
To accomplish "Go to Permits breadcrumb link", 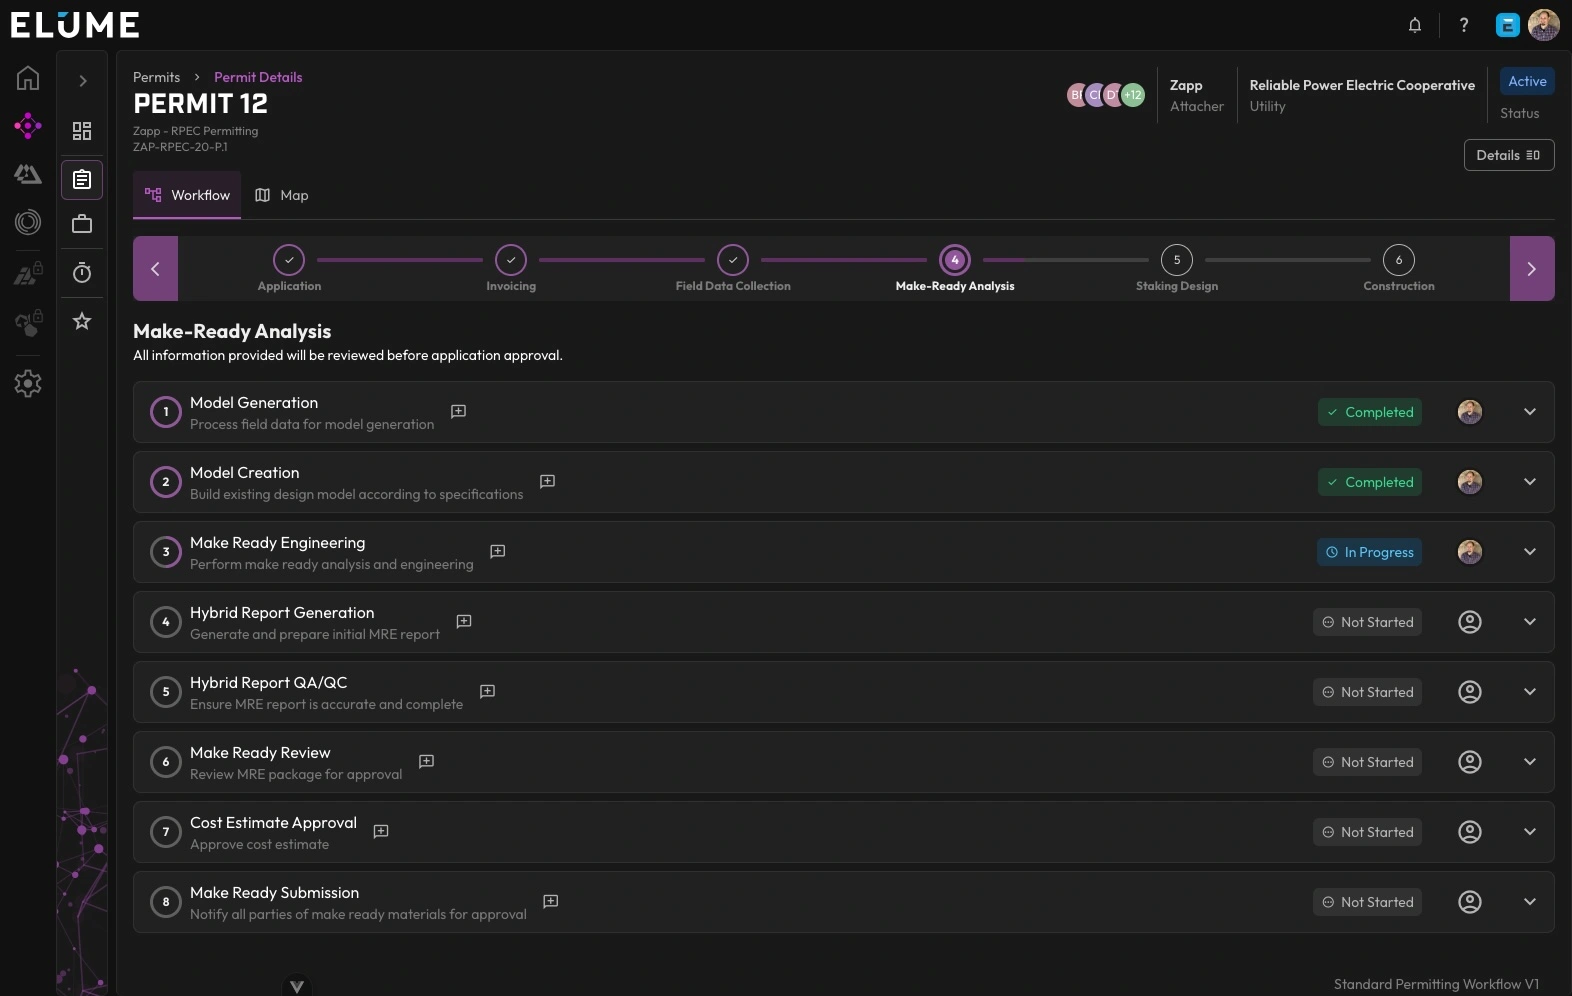I will 157,77.
